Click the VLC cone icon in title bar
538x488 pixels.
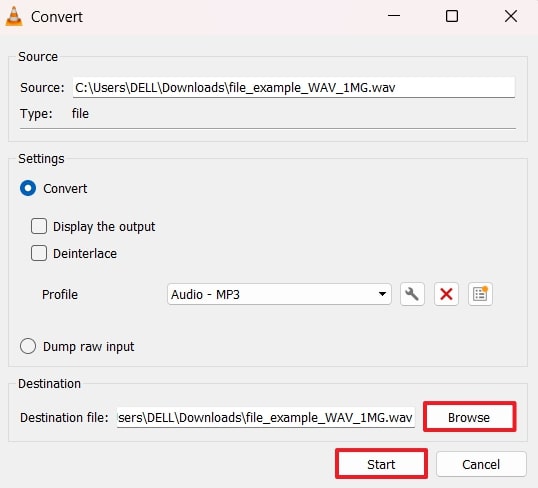[x=14, y=16]
